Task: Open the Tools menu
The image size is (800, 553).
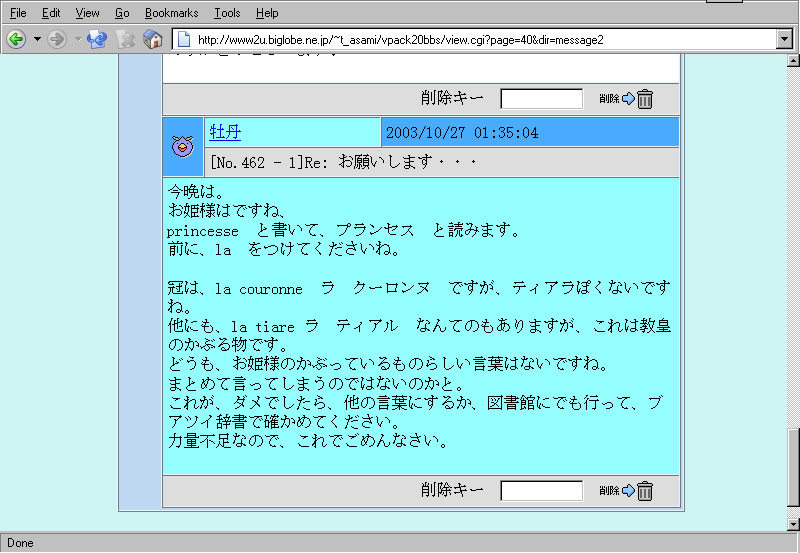Action: pyautogui.click(x=227, y=13)
